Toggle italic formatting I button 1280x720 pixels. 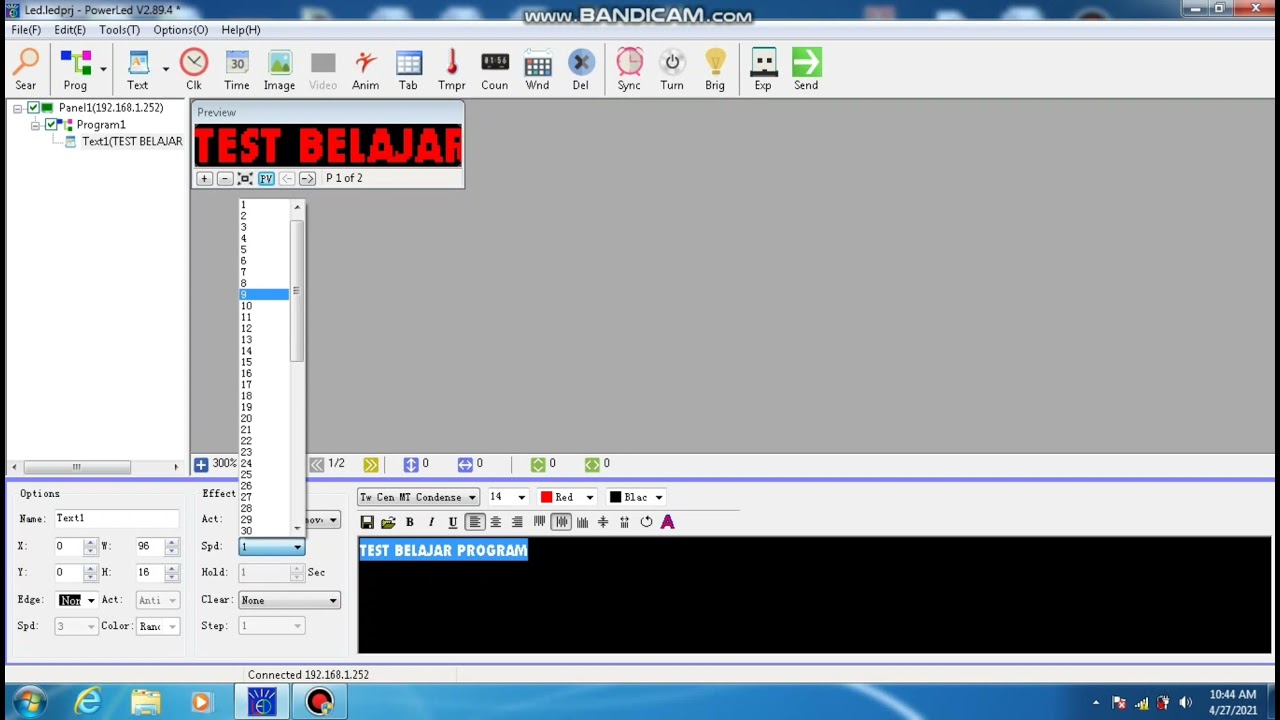(x=431, y=522)
